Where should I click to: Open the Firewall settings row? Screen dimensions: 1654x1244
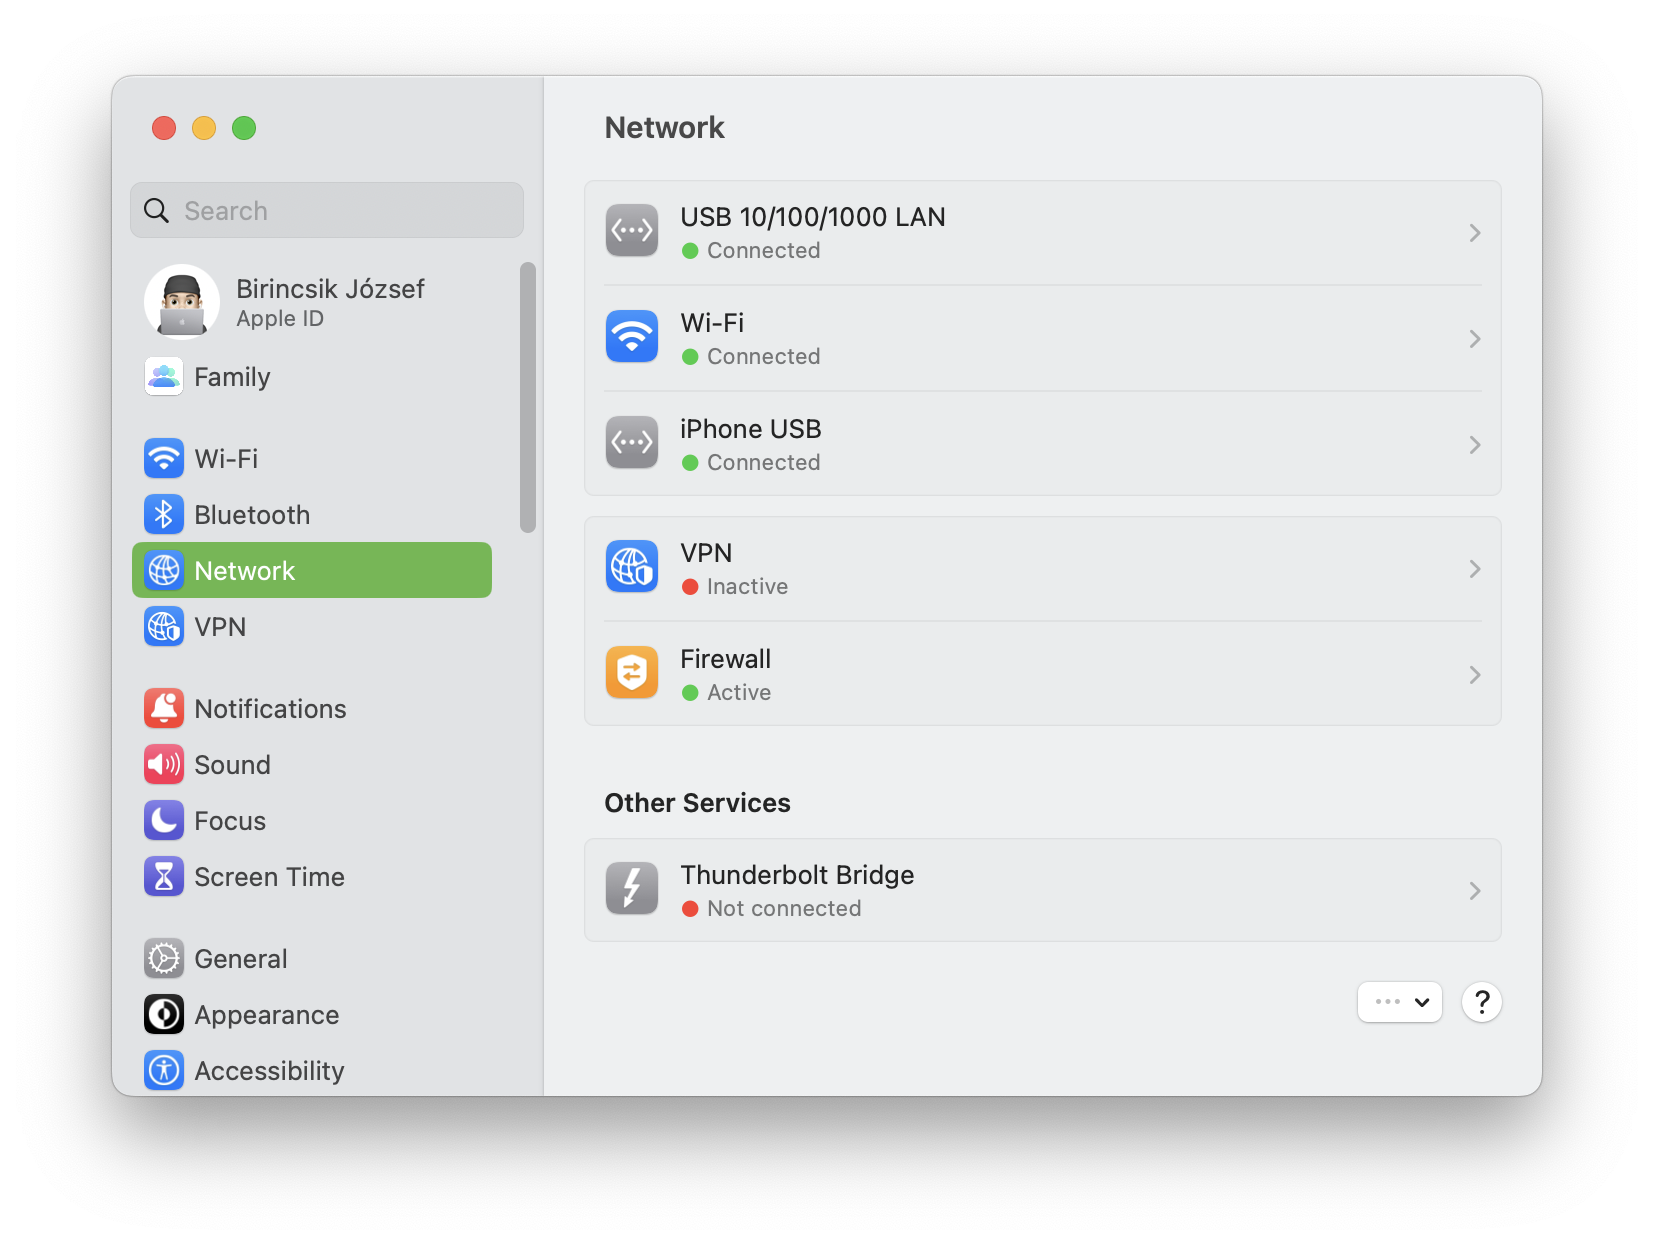[x=1043, y=675]
